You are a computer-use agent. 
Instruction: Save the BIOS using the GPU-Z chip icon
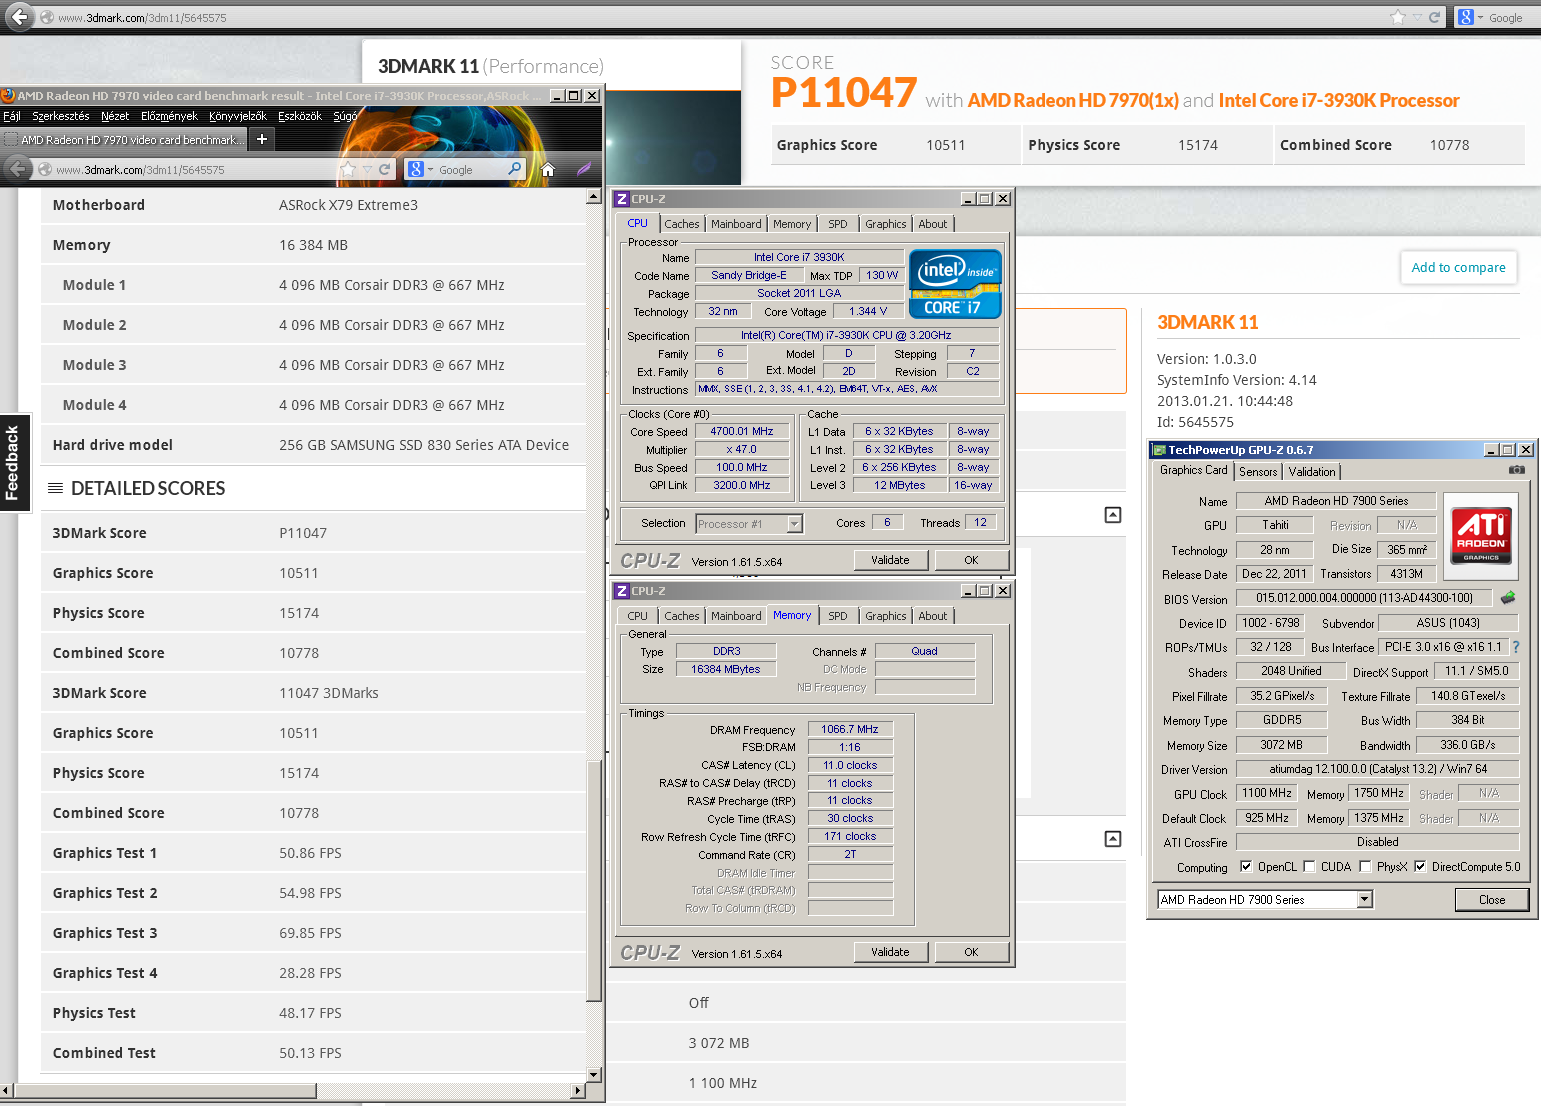(x=1508, y=597)
